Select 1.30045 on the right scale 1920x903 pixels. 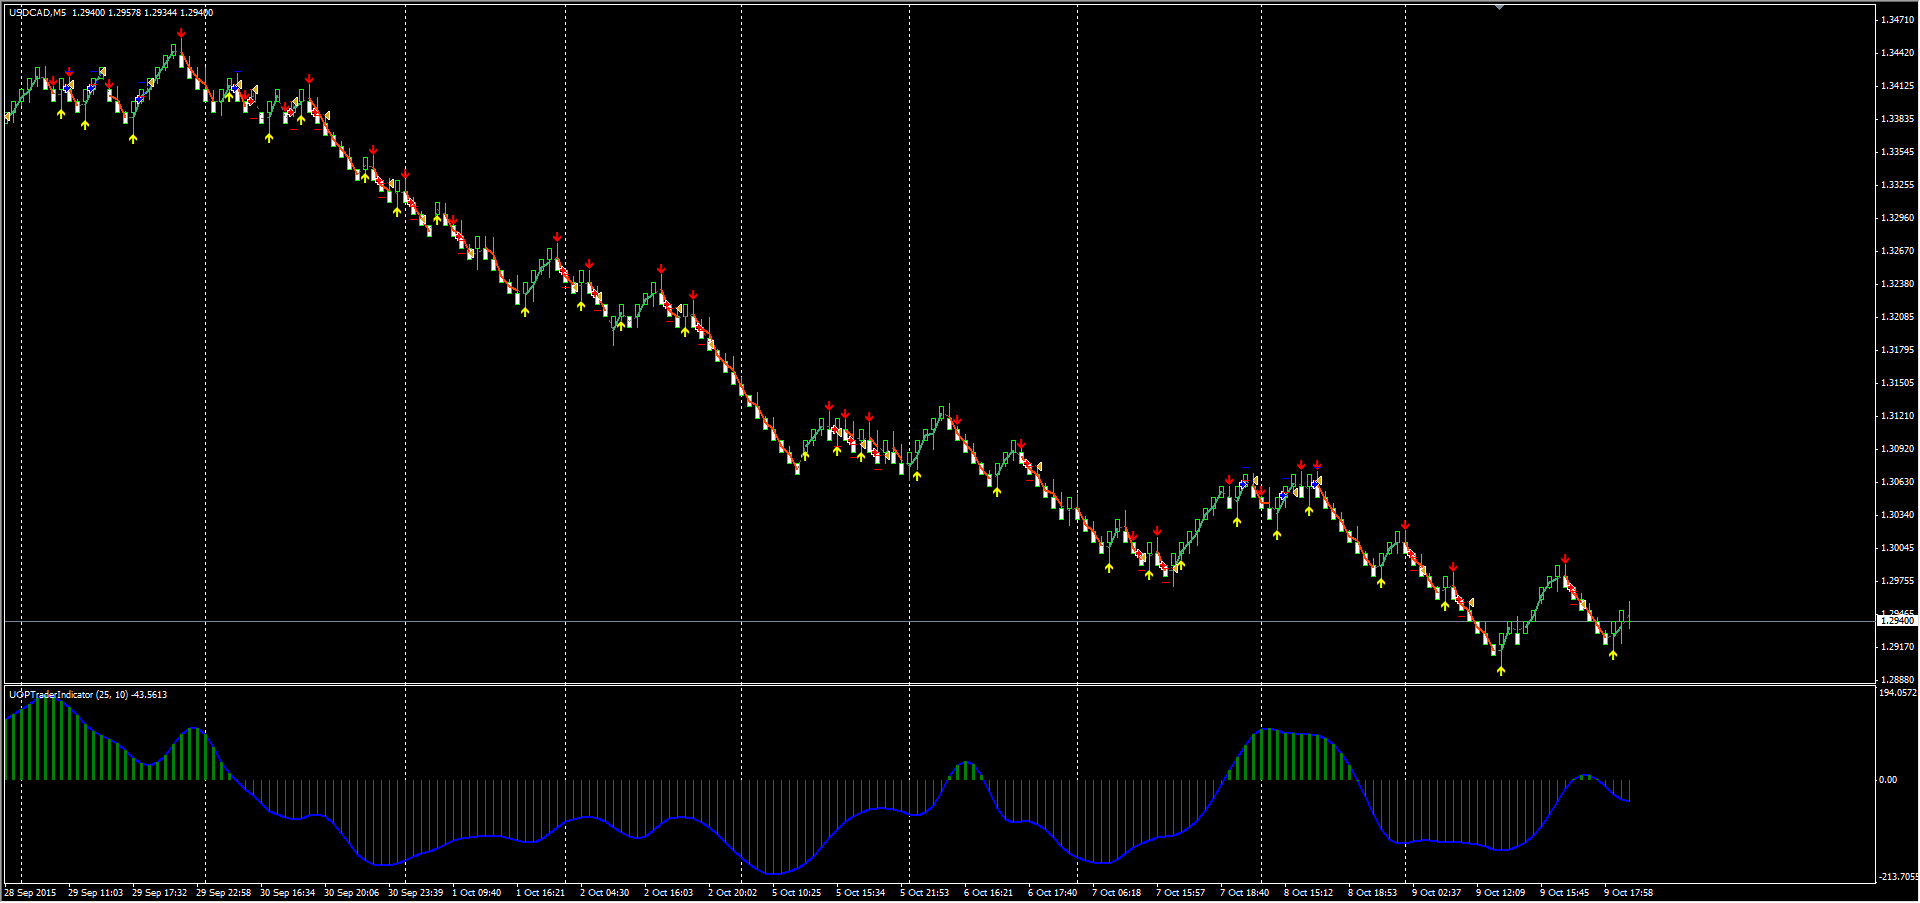1897,548
